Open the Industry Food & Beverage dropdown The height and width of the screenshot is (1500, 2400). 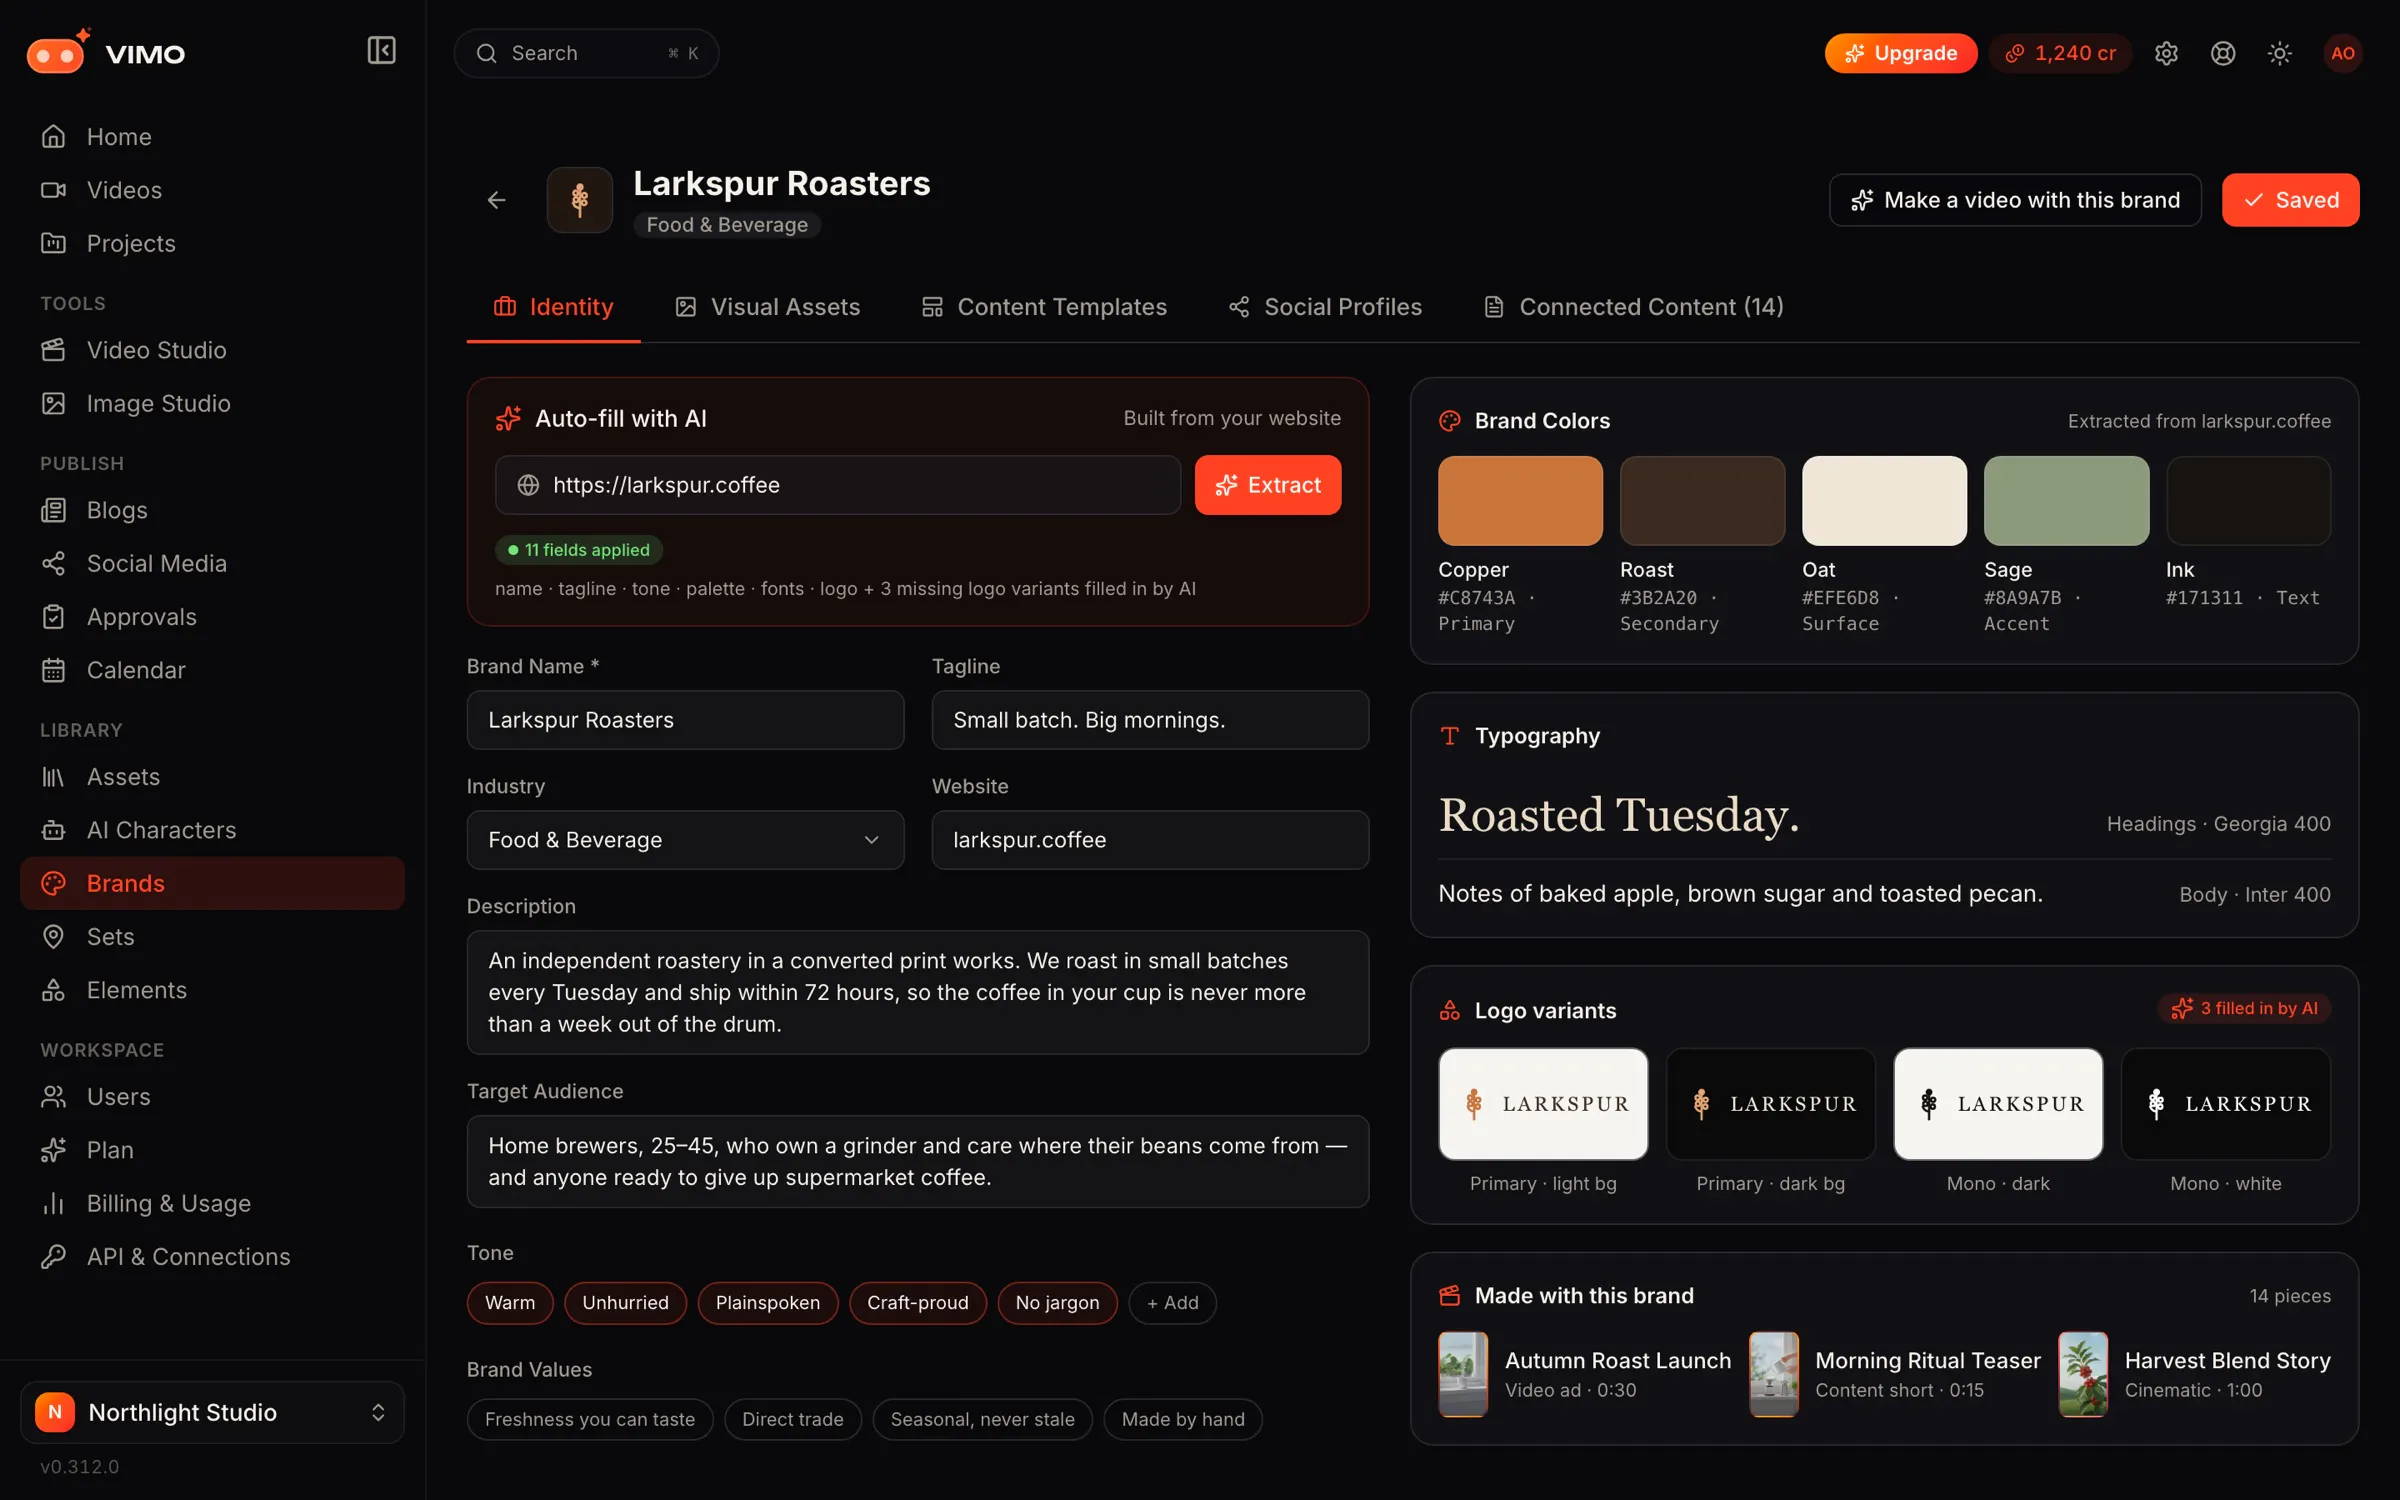685,840
